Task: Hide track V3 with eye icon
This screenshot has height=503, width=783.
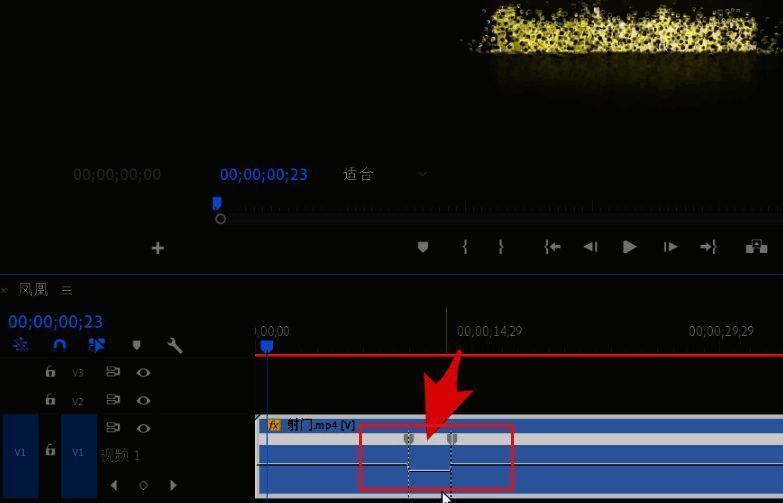Action: (143, 372)
